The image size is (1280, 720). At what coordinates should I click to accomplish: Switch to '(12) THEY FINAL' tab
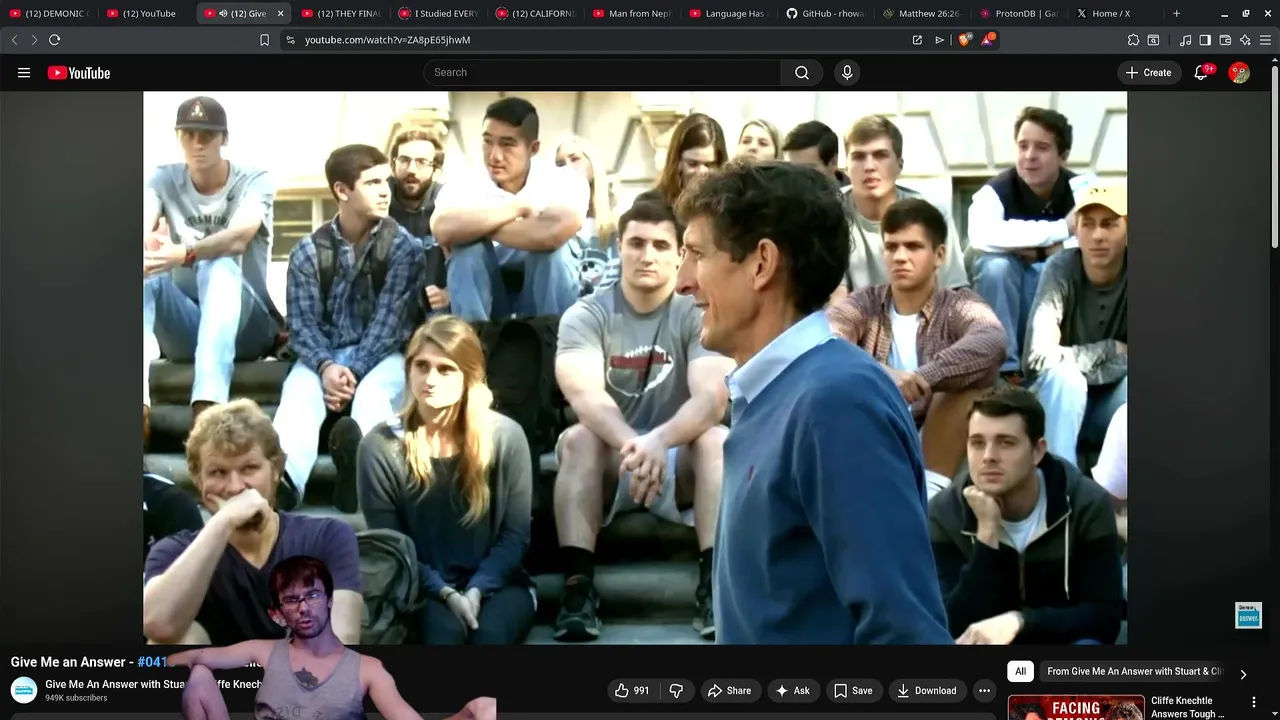pos(340,14)
